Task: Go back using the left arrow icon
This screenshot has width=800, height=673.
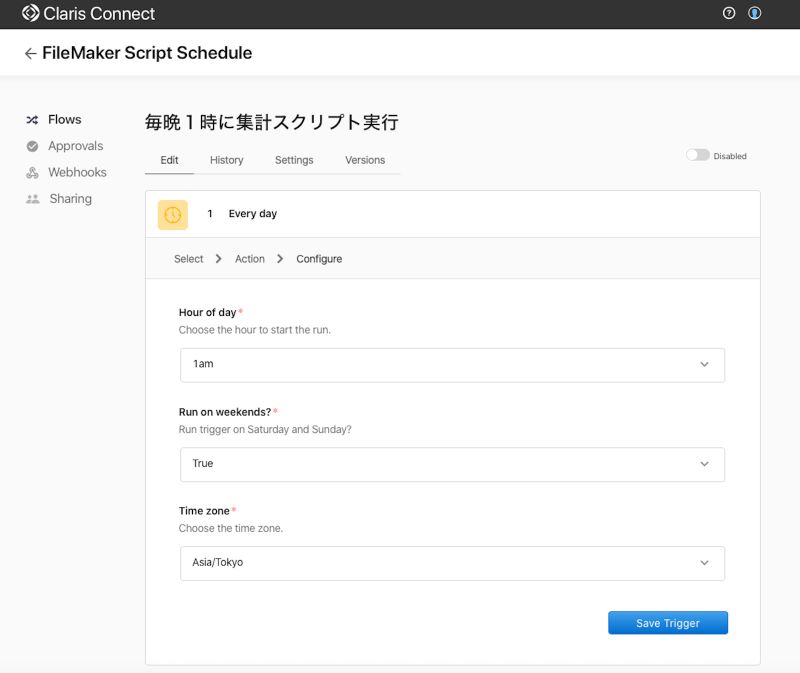Action: coord(30,53)
